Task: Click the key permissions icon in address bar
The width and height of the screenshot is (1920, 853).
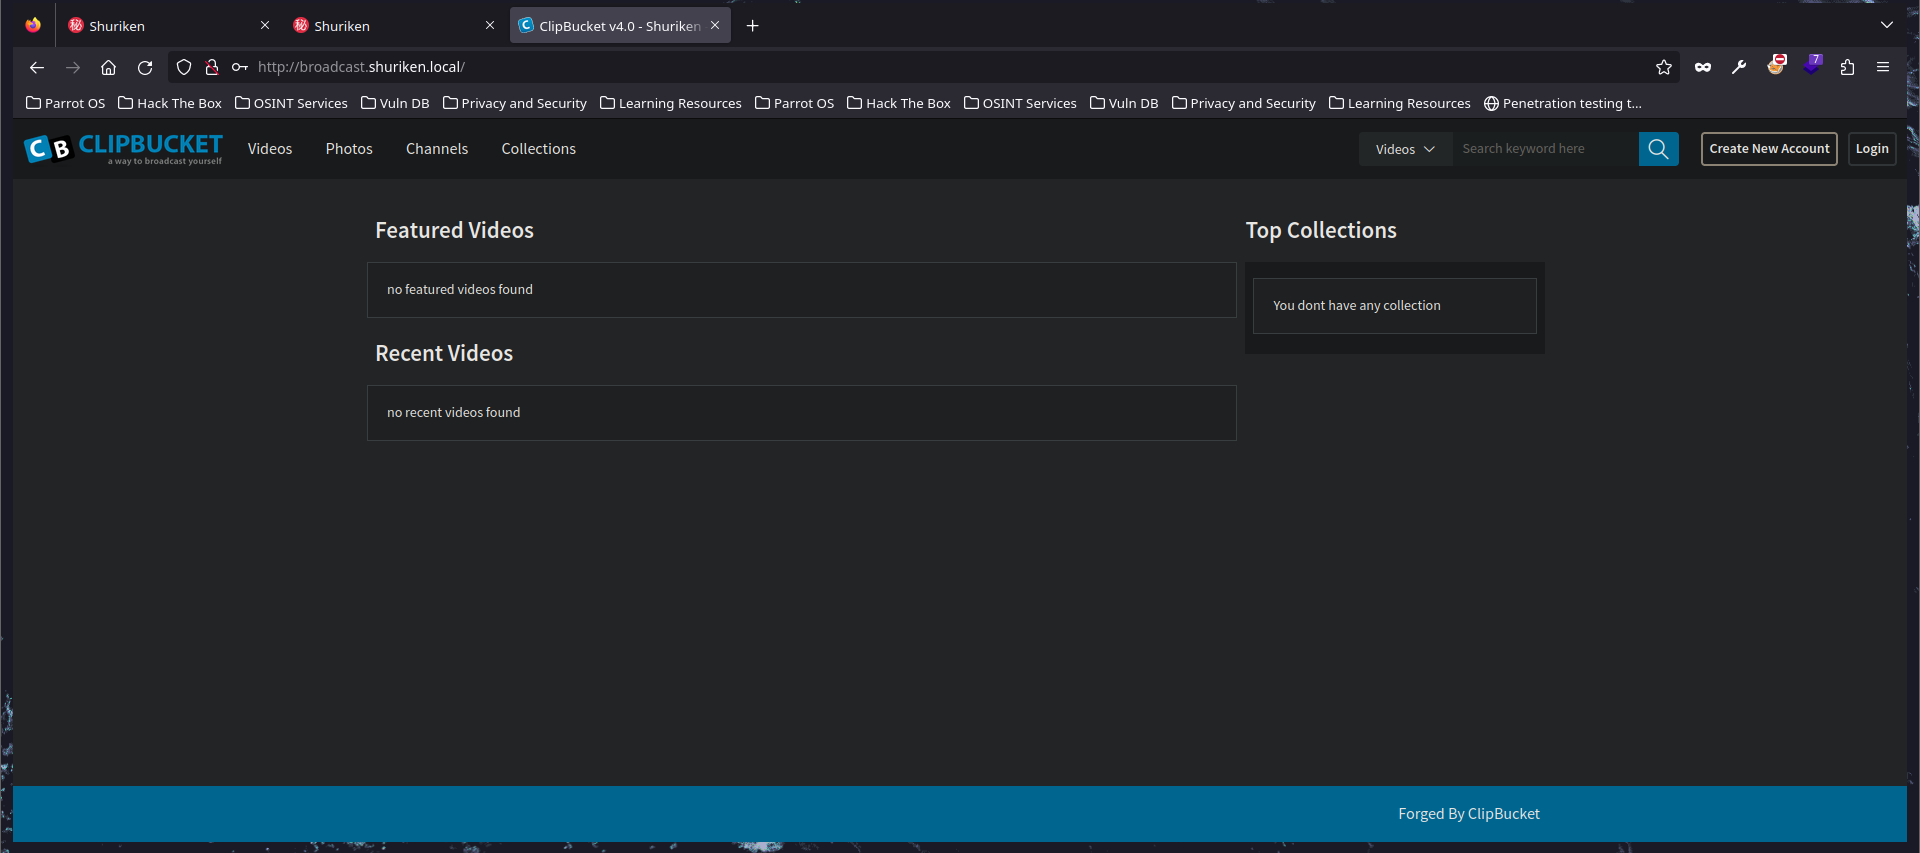Action: pyautogui.click(x=240, y=67)
